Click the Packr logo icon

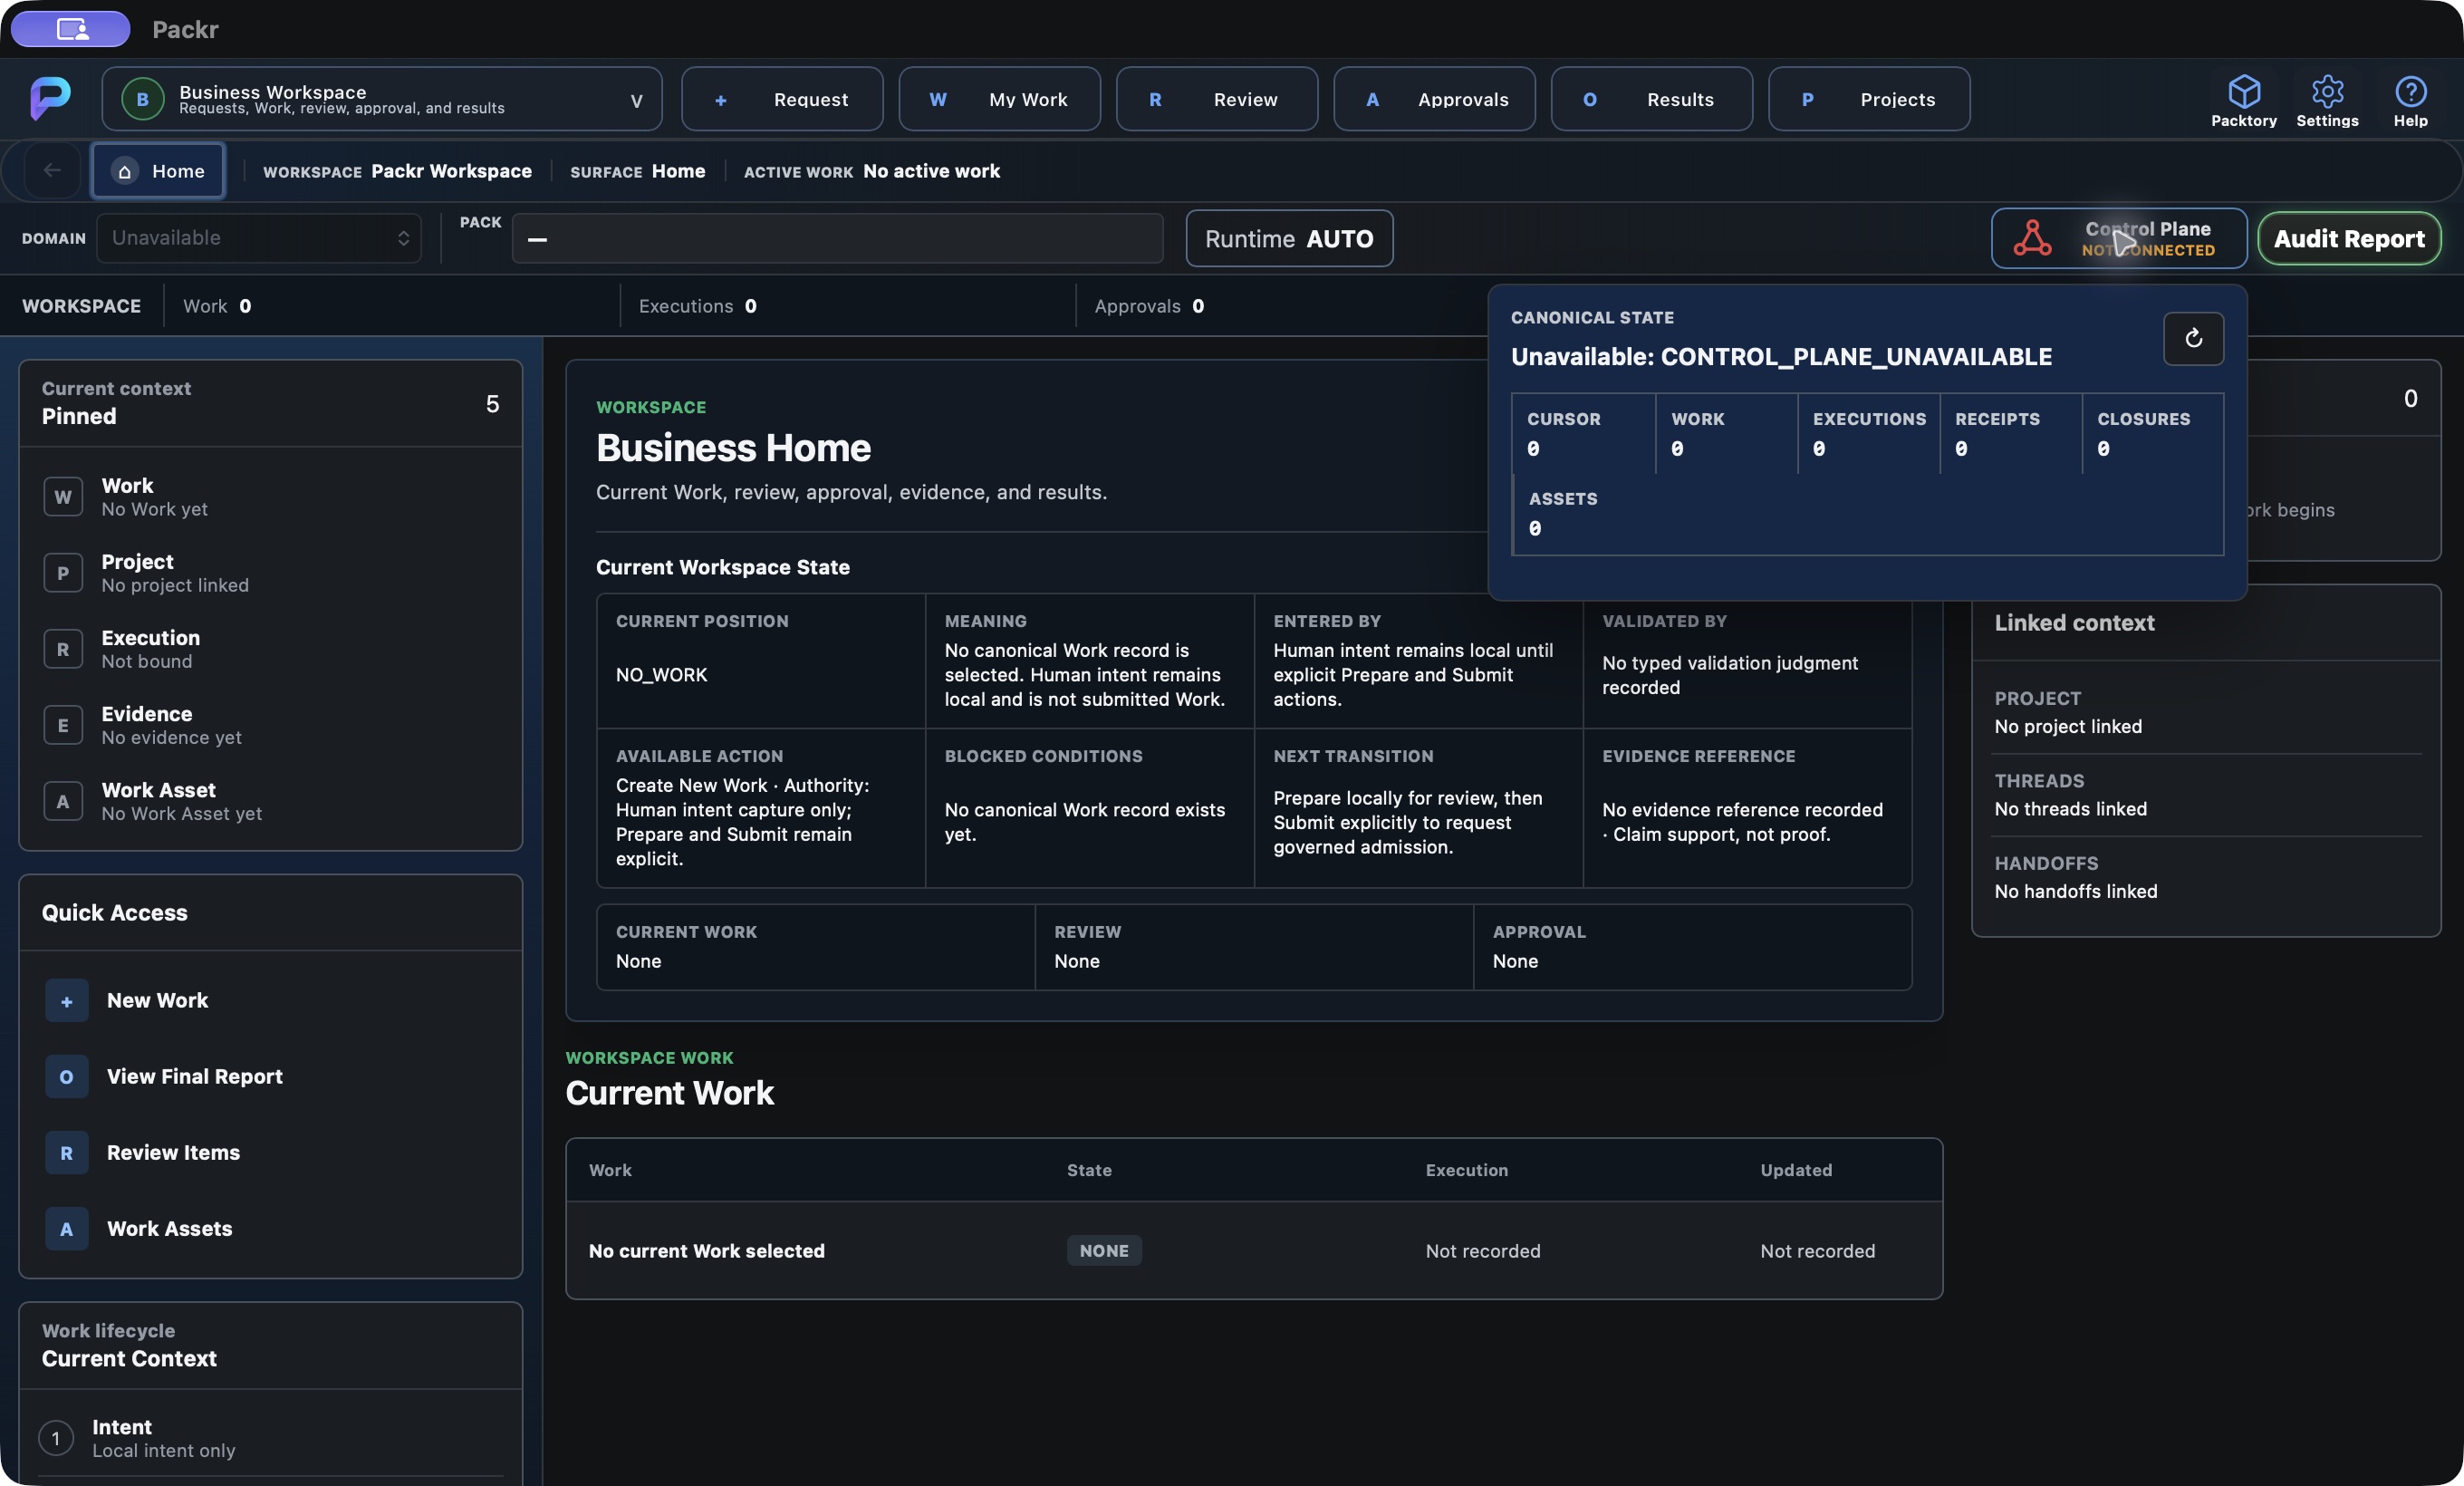(x=50, y=98)
